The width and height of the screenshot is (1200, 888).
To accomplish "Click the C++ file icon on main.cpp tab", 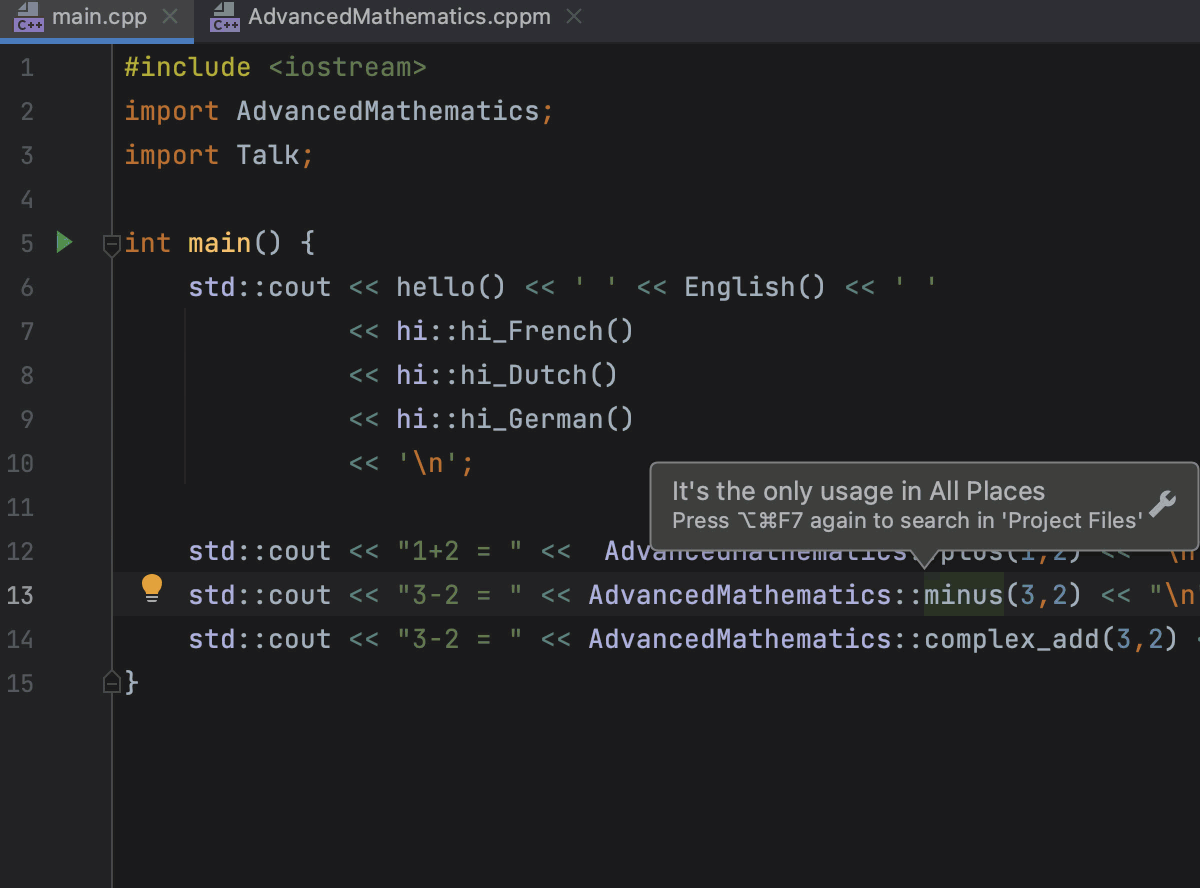I will click(x=29, y=17).
